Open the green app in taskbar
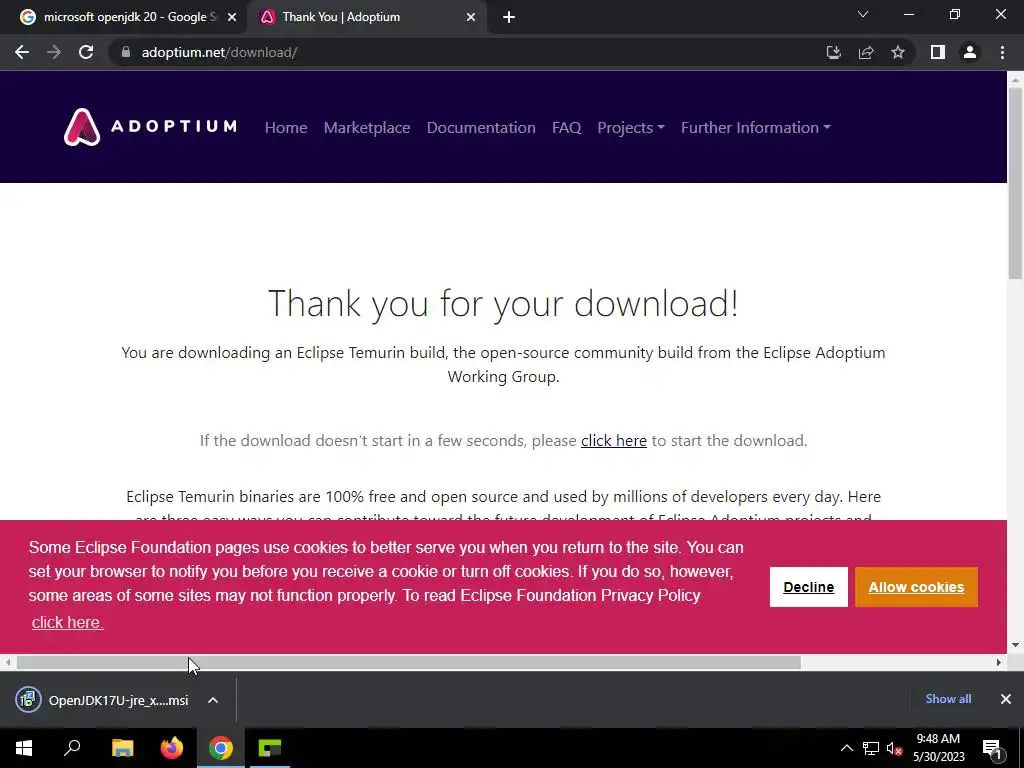 tap(270, 748)
